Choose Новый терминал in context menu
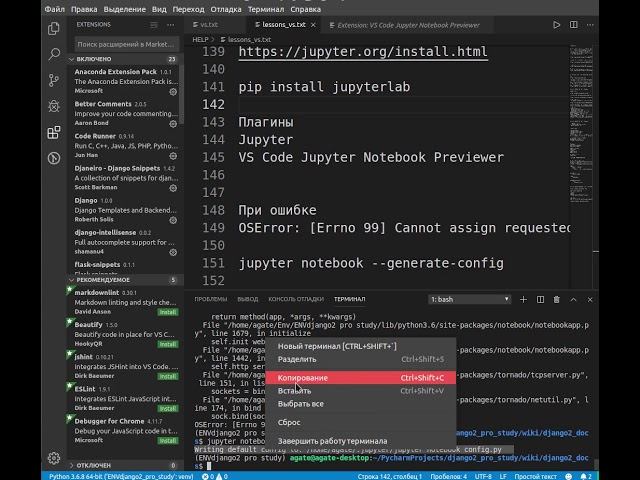 (360, 346)
